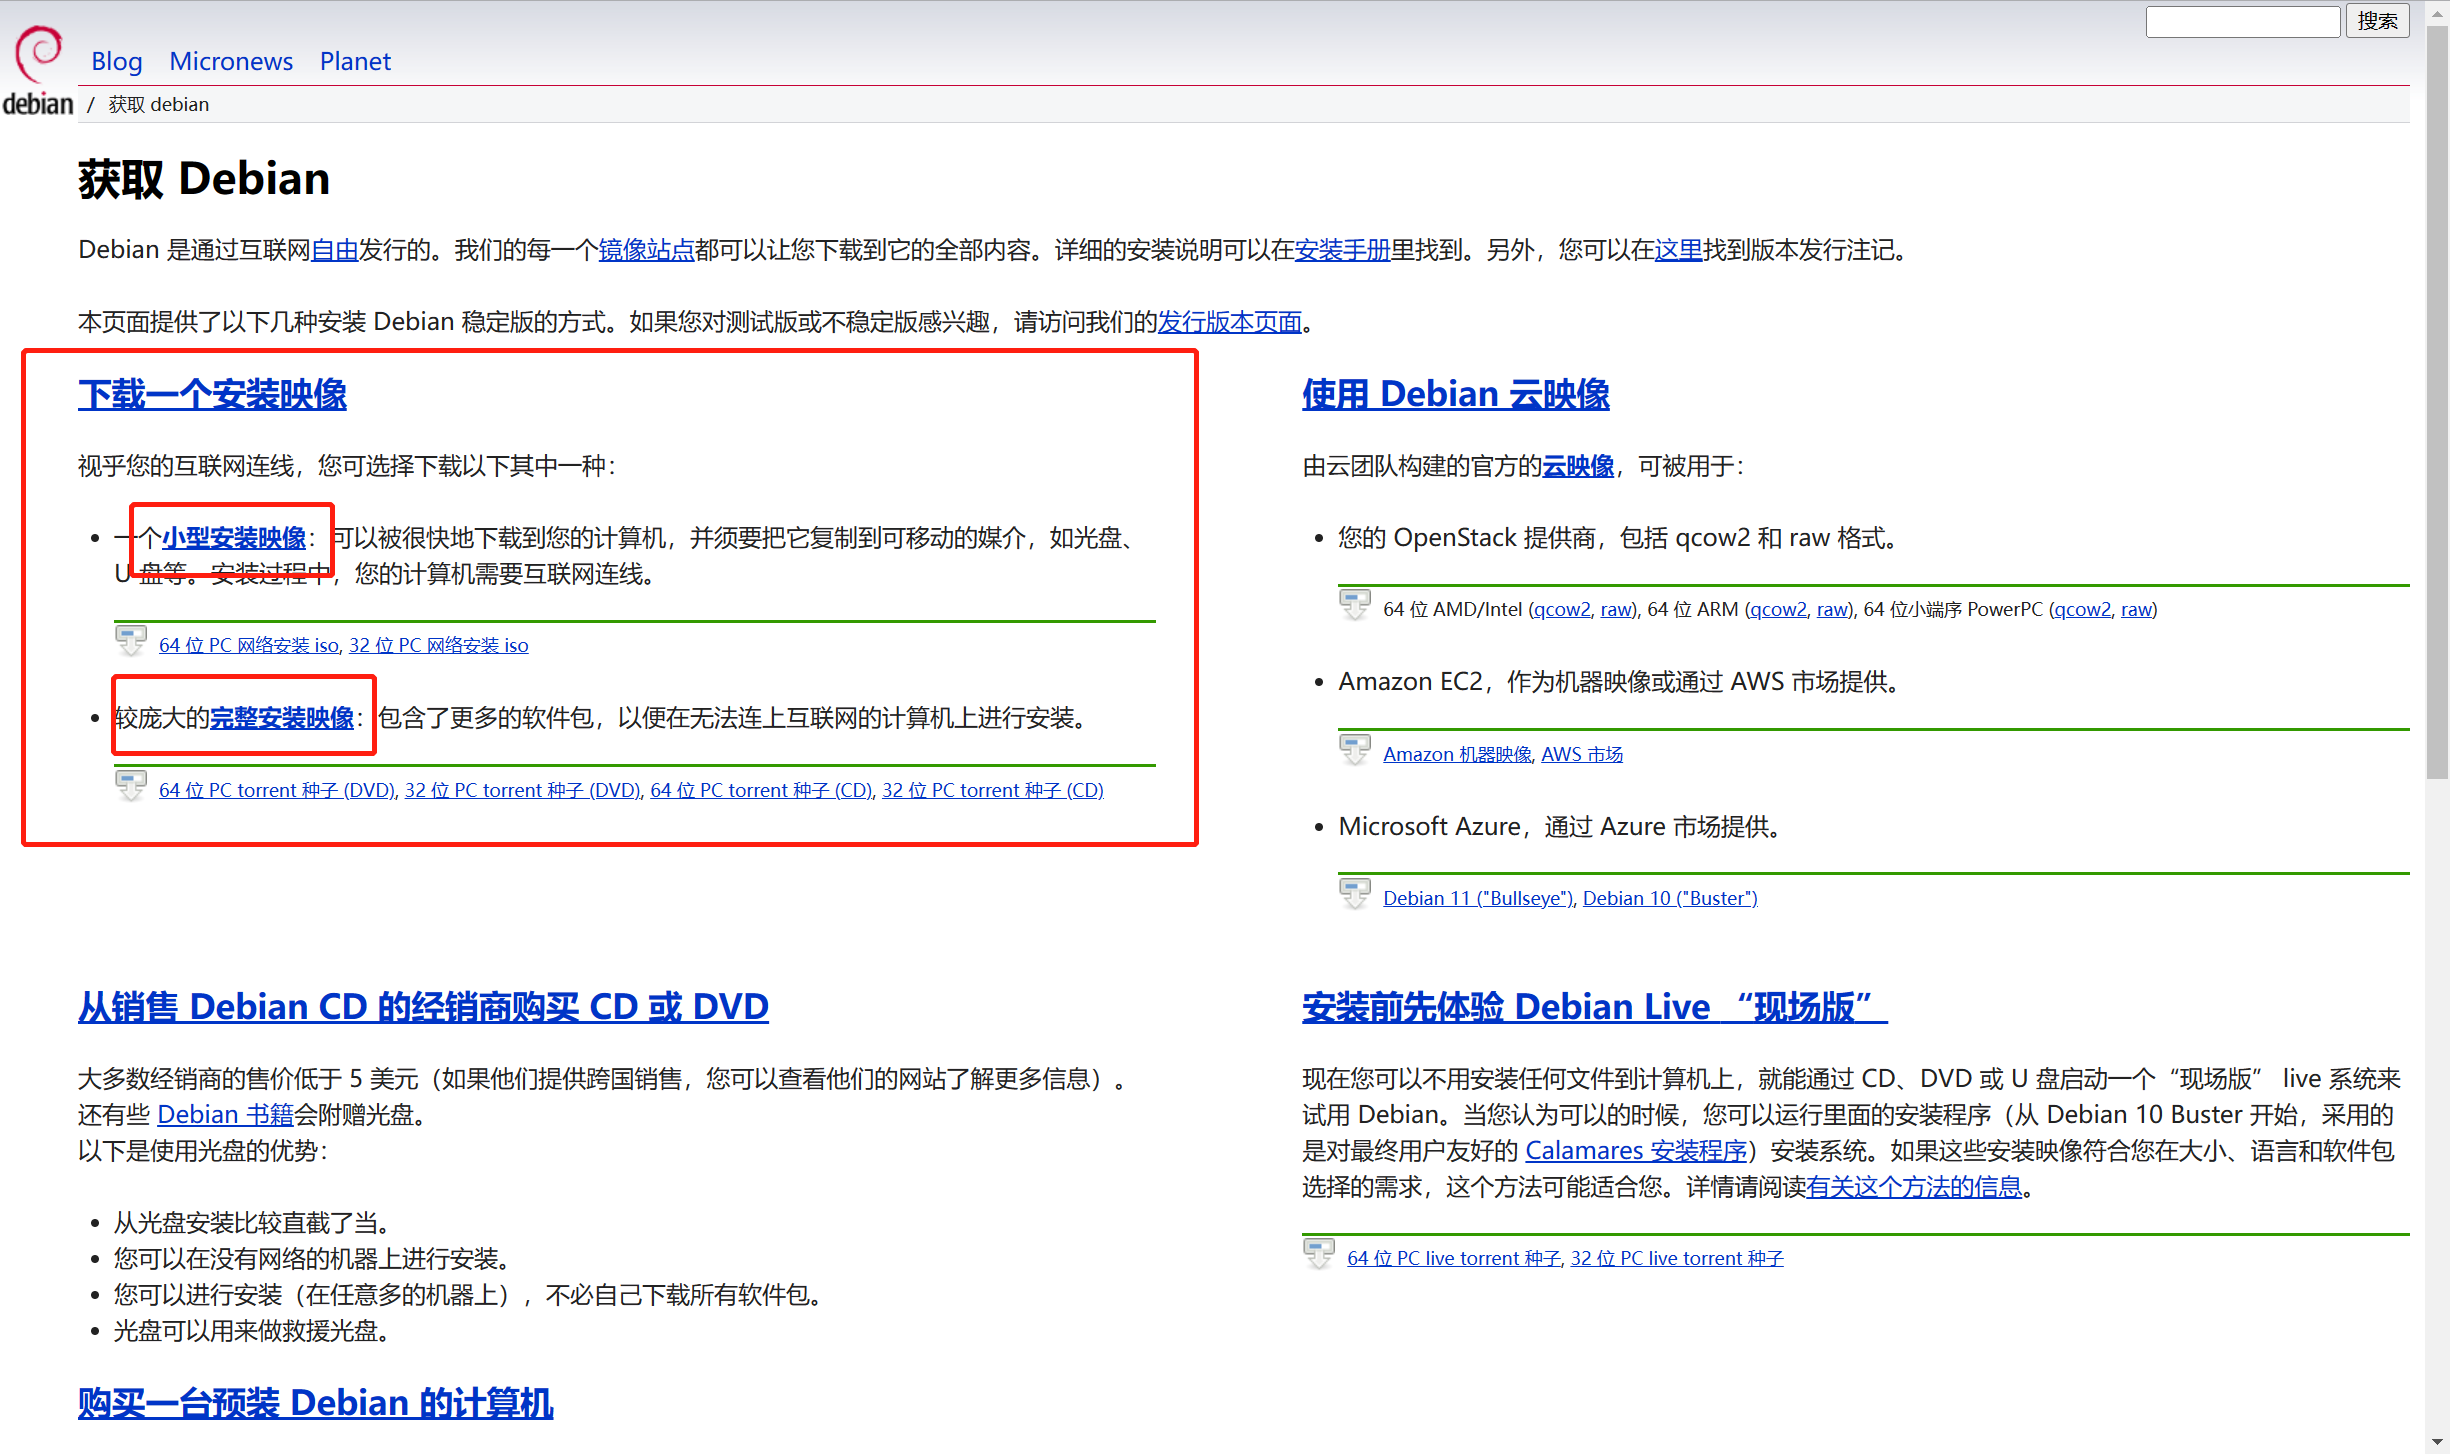Click download icon beside network install iso links

131,641
